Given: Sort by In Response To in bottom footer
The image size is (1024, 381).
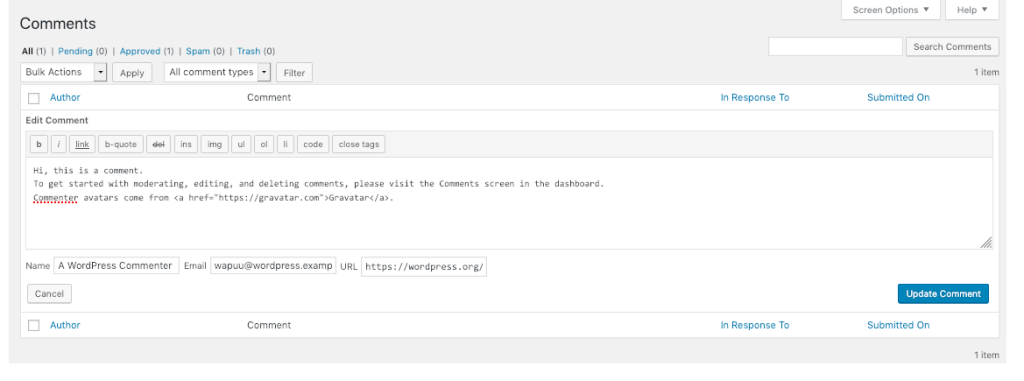Looking at the screenshot, I should [754, 325].
